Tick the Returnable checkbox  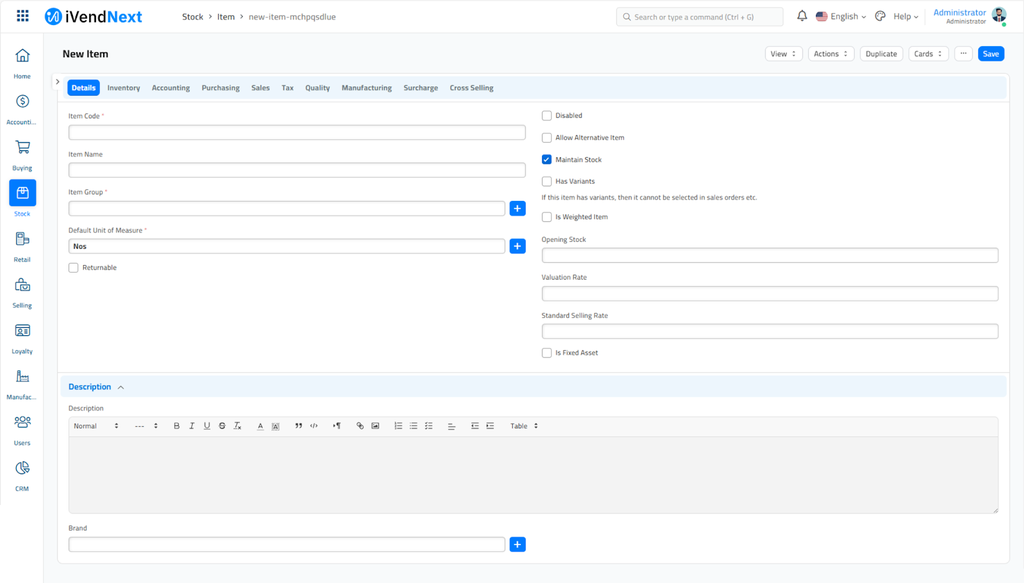pyautogui.click(x=74, y=268)
